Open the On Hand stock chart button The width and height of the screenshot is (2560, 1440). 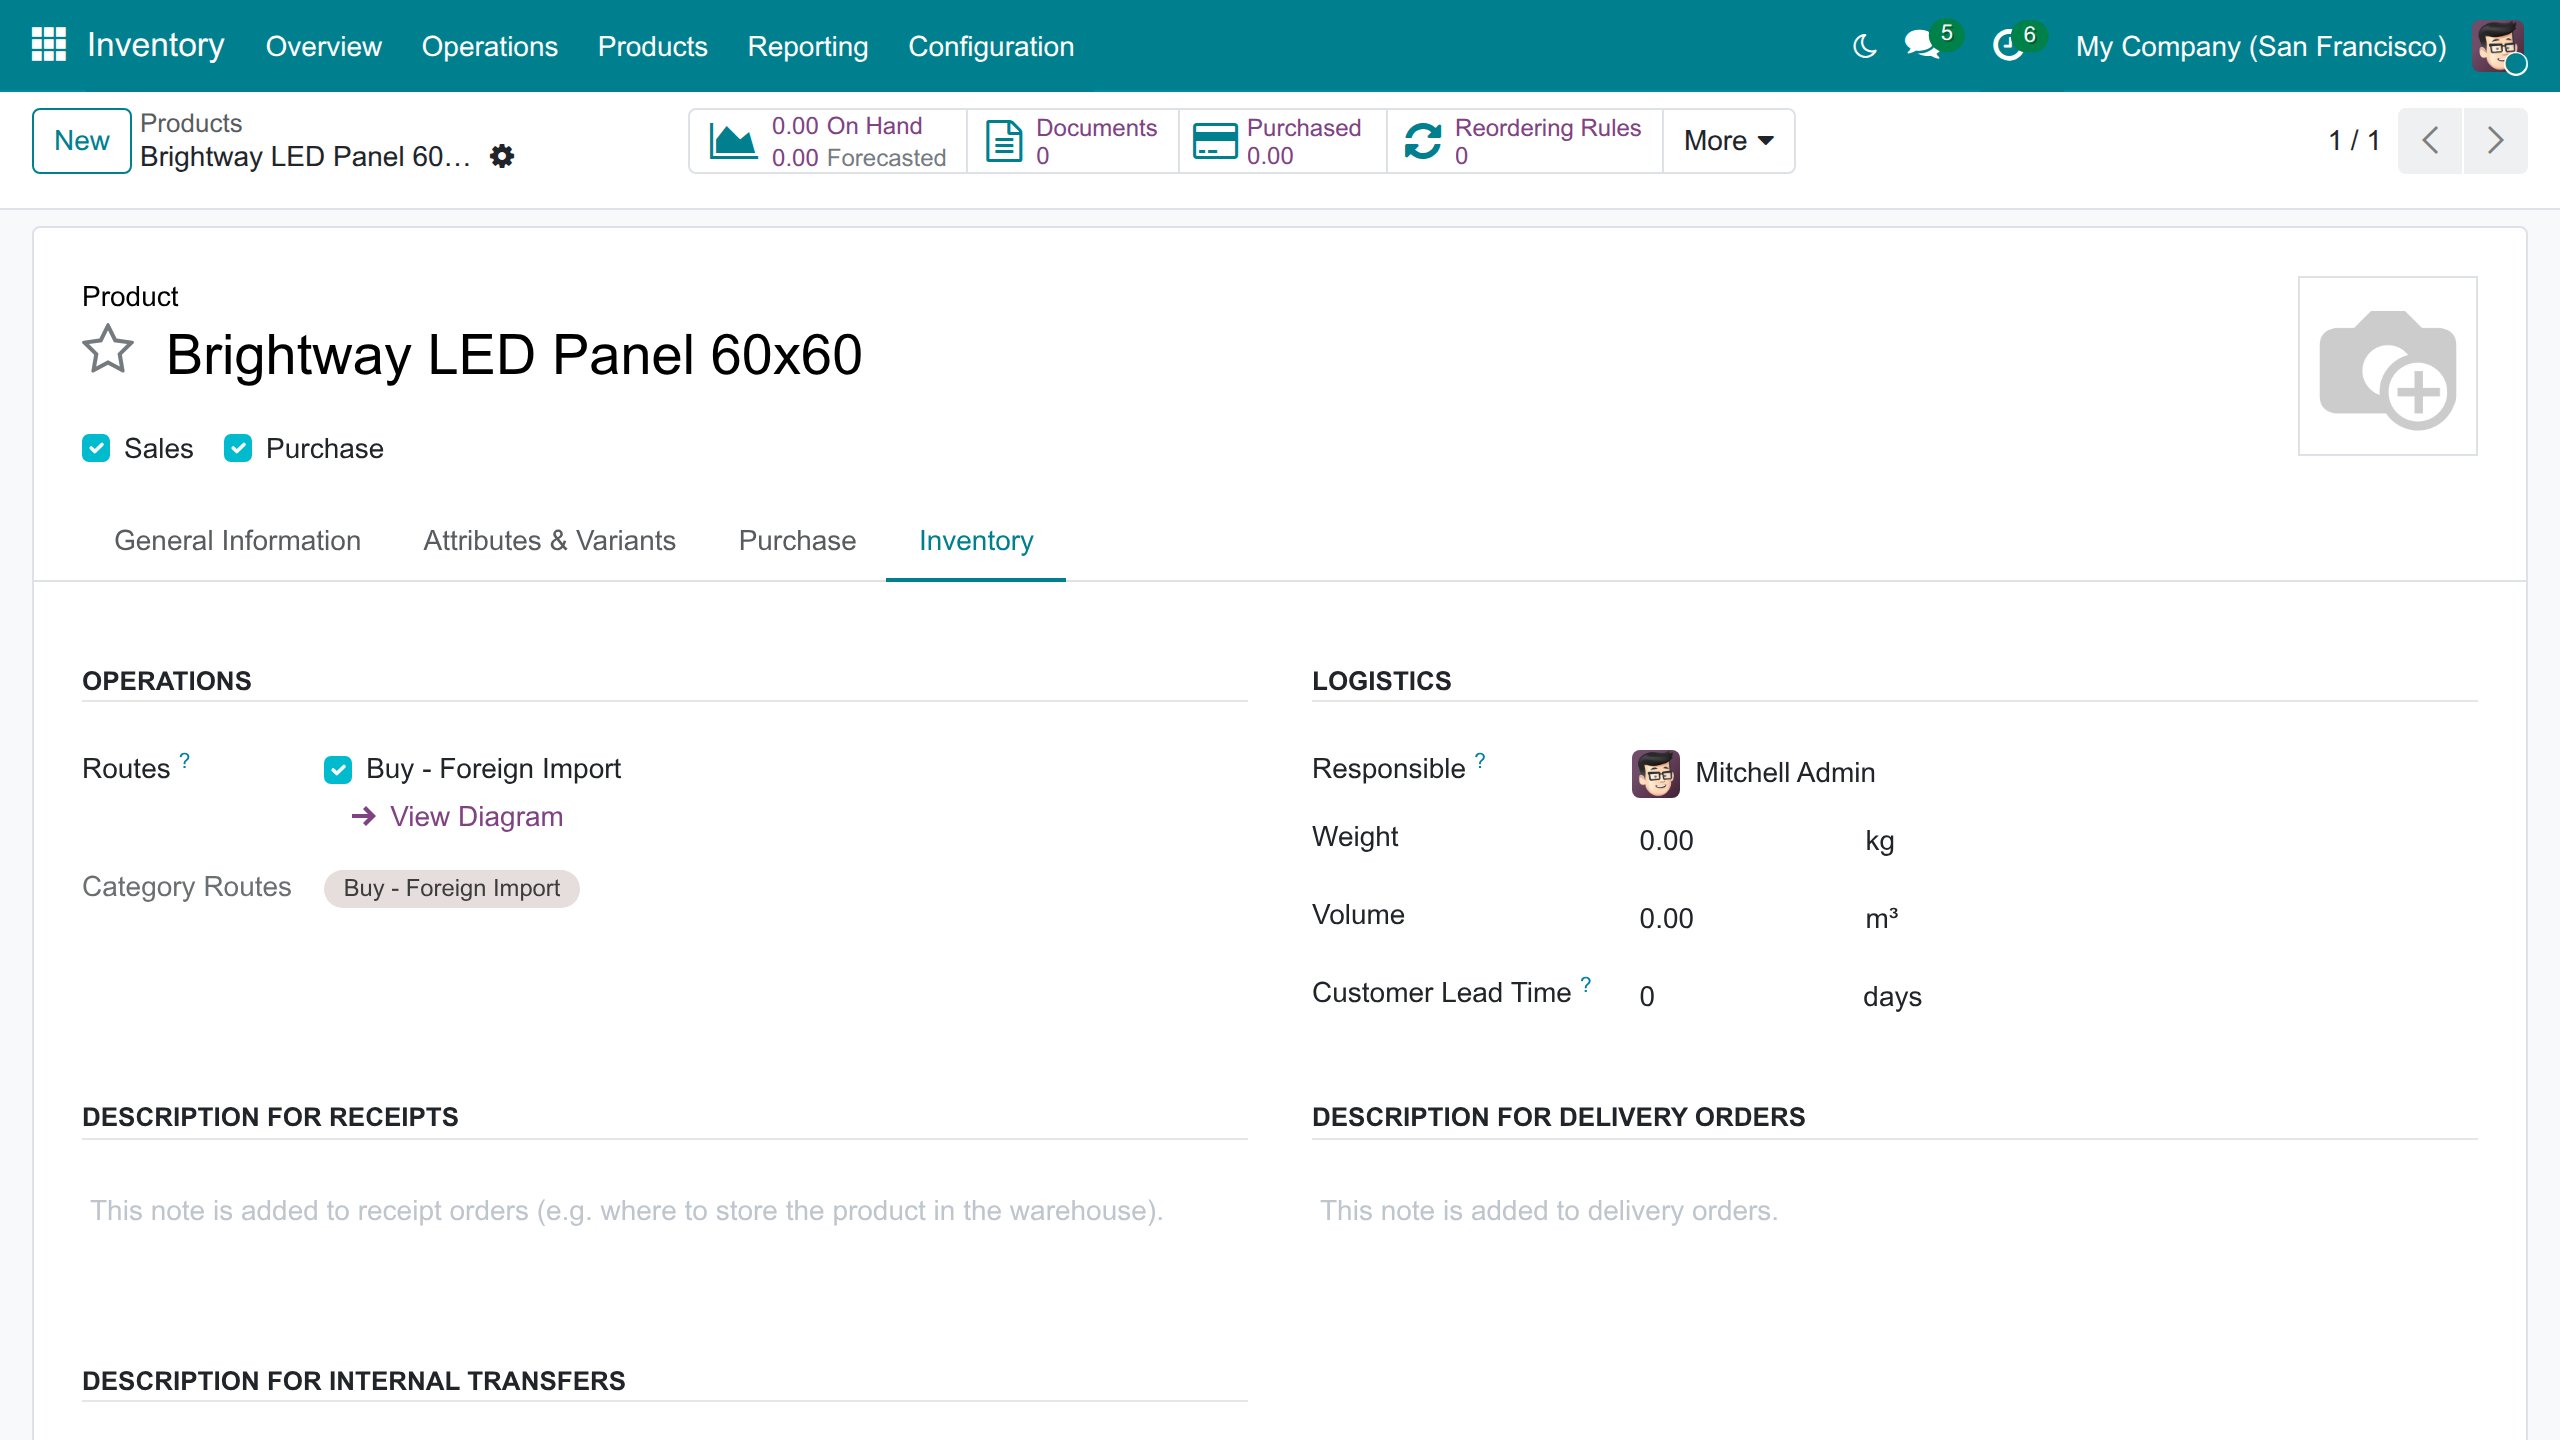pyautogui.click(x=828, y=141)
